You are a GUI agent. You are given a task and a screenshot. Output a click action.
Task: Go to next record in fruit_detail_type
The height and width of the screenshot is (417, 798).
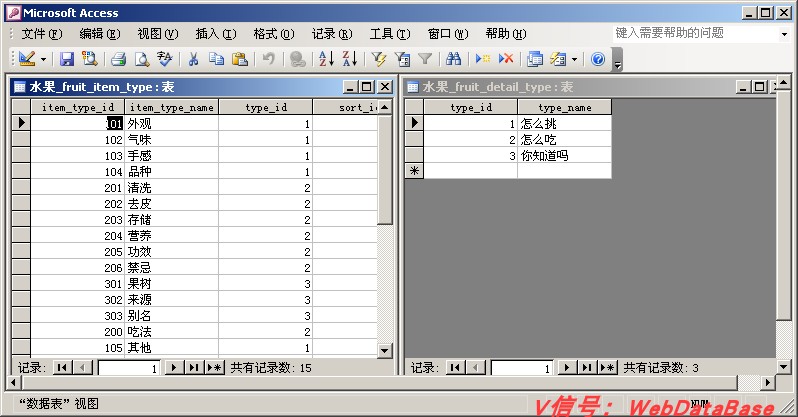567,368
